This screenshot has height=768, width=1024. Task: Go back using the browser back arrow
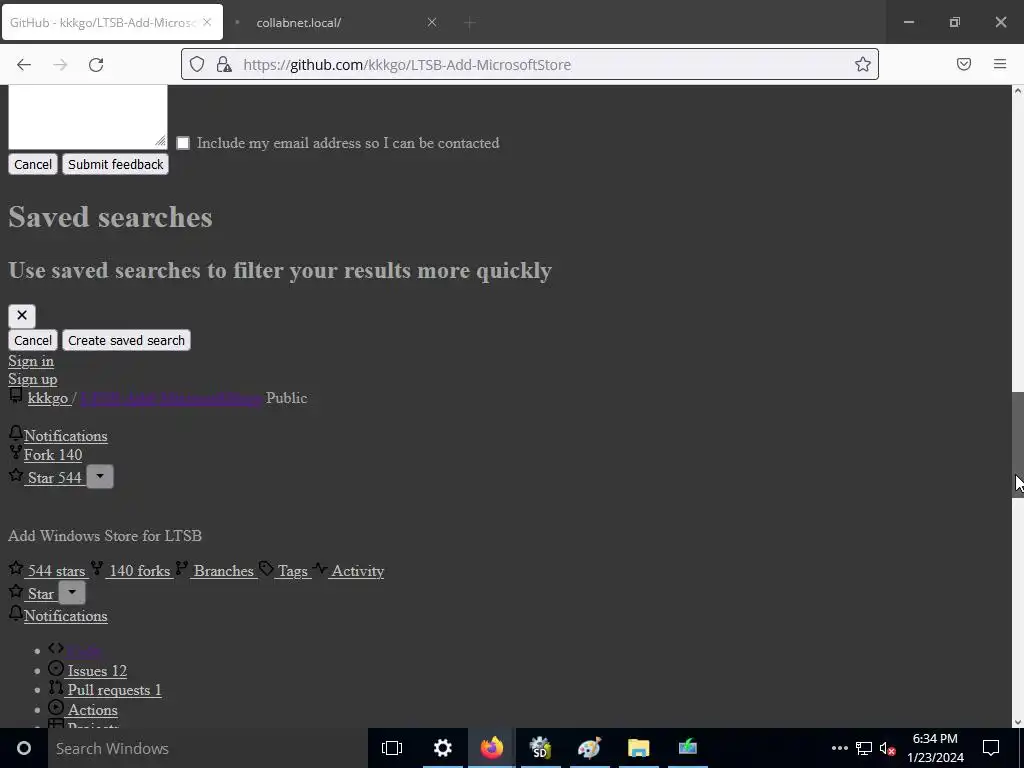(24, 65)
